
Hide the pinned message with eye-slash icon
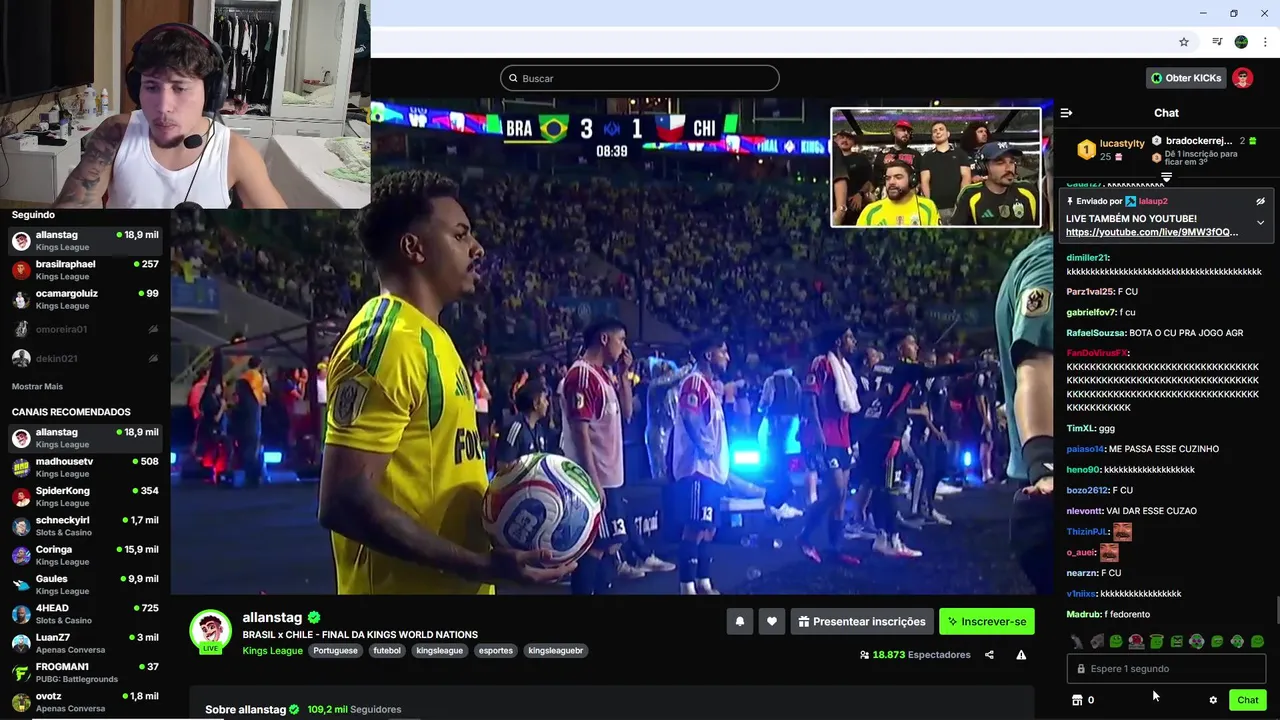tap(1260, 201)
